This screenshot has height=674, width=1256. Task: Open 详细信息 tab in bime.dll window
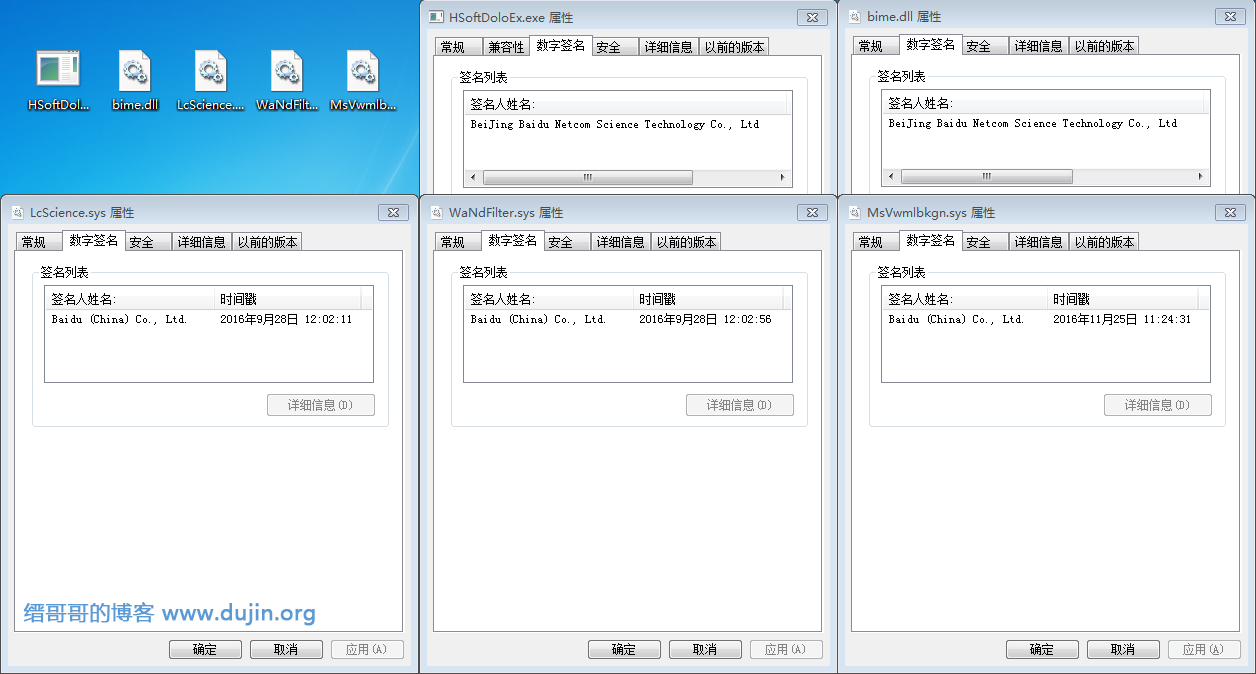(1038, 46)
